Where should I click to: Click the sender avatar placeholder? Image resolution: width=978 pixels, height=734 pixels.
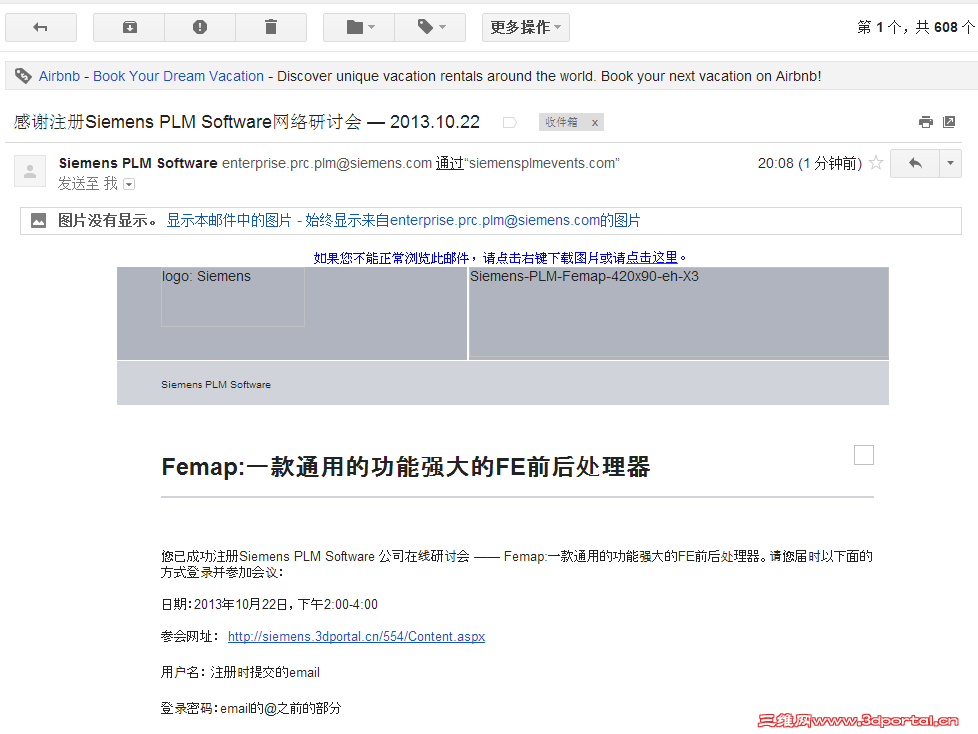(30, 171)
